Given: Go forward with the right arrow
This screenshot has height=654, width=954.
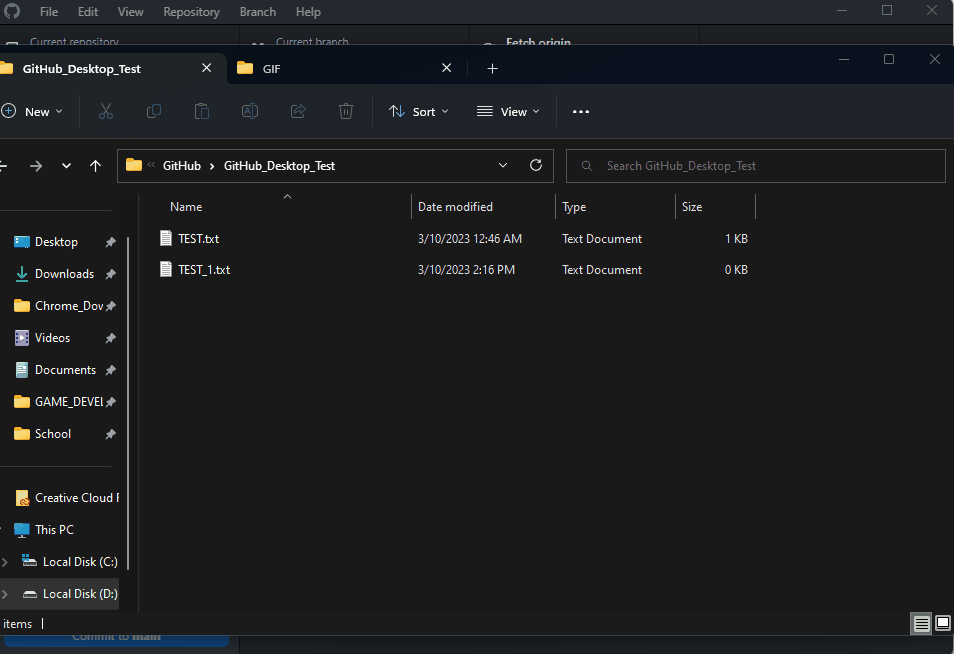Looking at the screenshot, I should click(x=36, y=166).
